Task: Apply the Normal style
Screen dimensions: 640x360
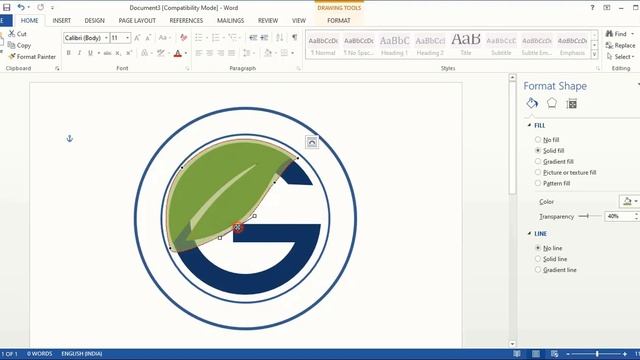Action: (x=323, y=45)
